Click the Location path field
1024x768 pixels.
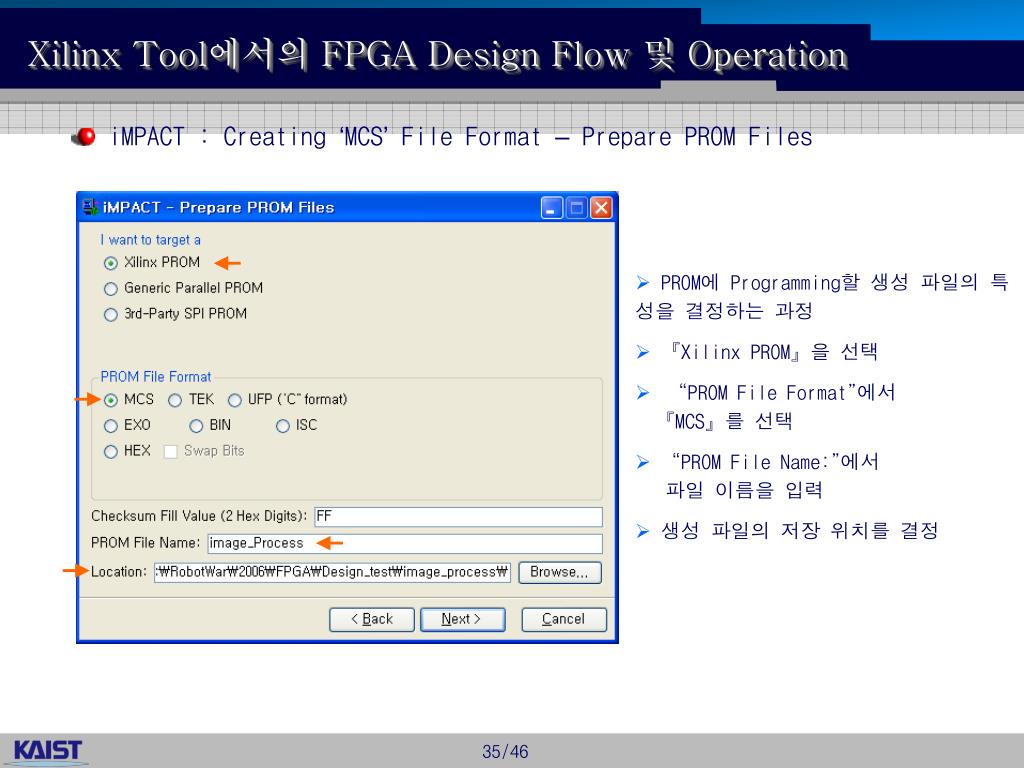[x=332, y=572]
